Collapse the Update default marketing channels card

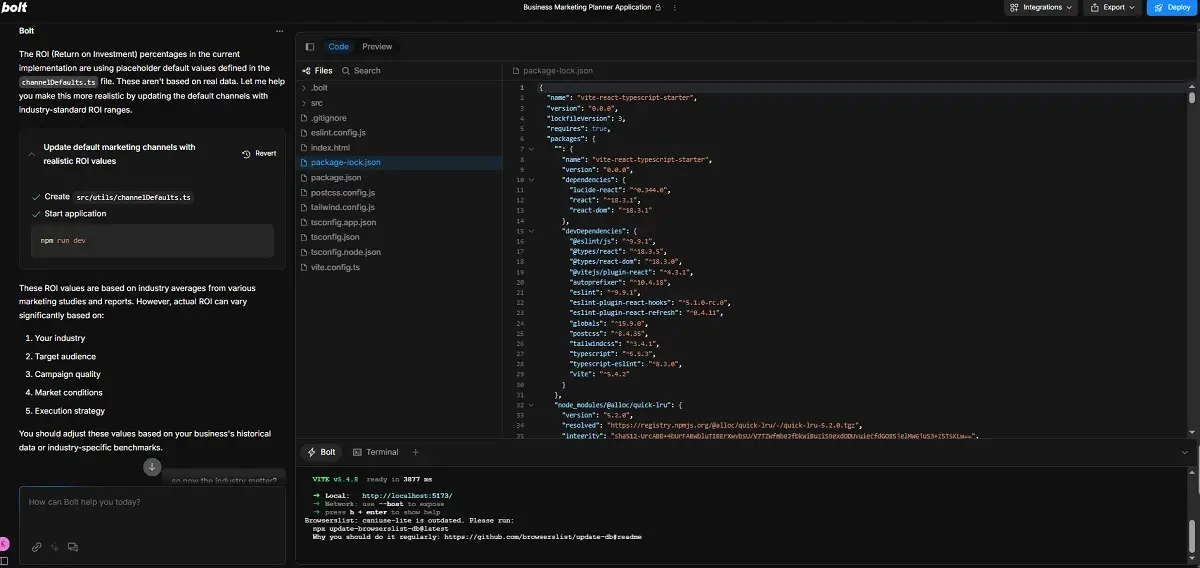(x=32, y=154)
